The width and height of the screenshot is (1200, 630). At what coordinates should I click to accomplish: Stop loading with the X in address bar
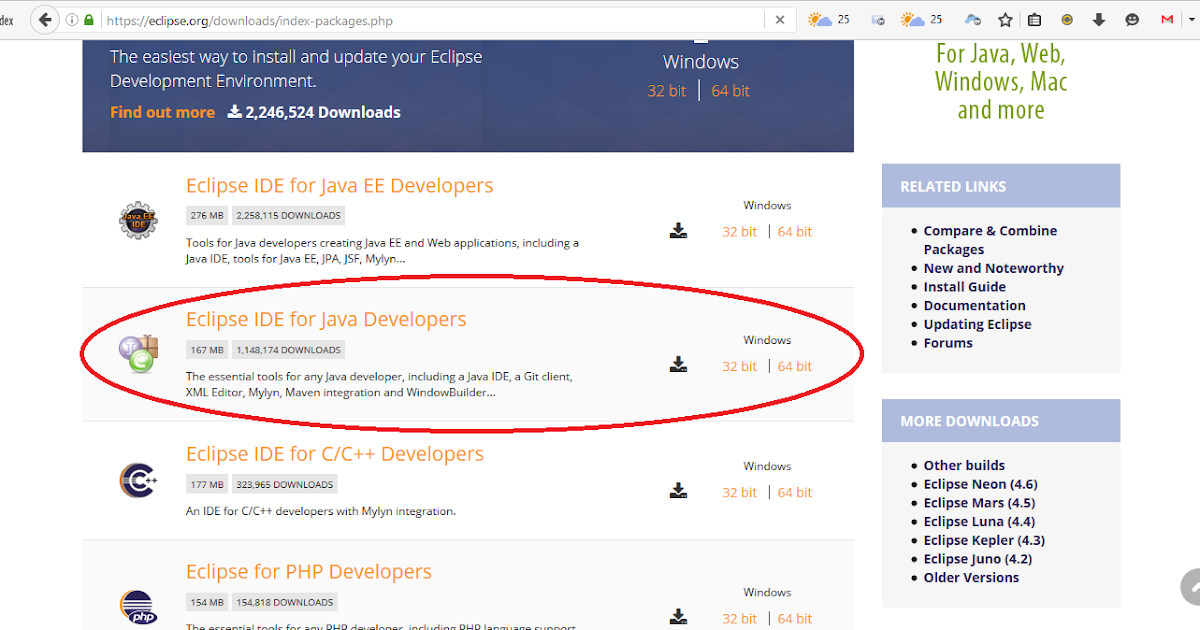click(x=780, y=20)
